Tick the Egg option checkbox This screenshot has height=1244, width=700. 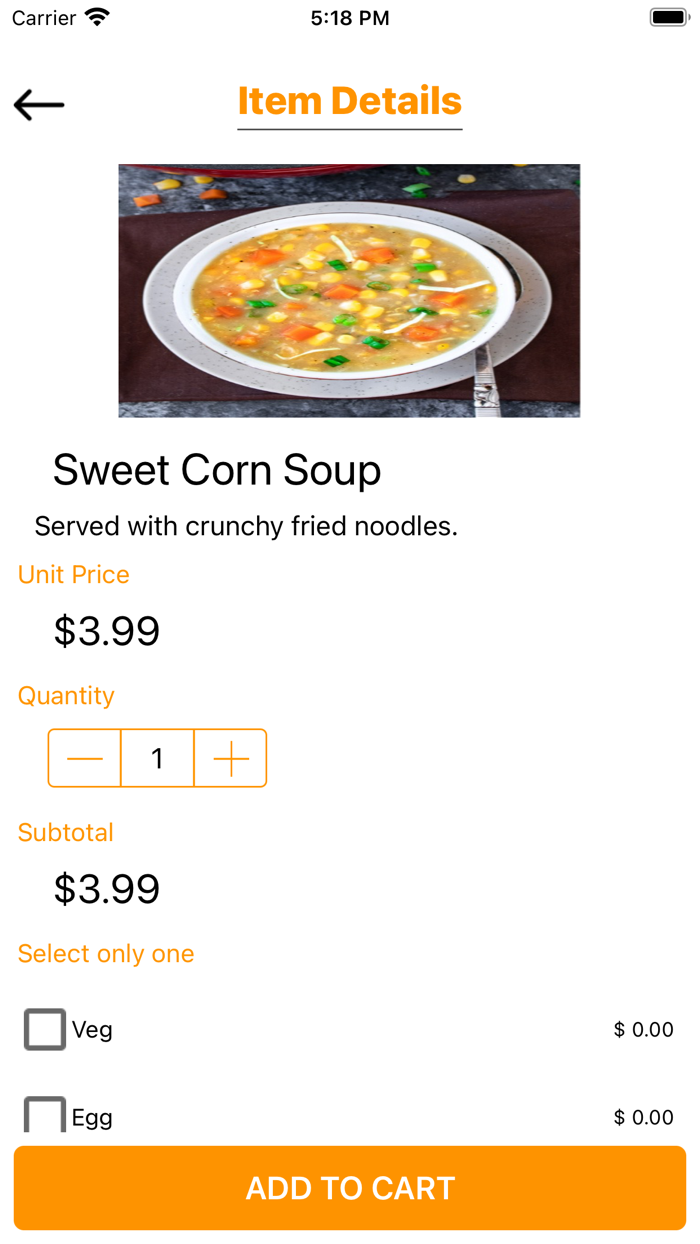(45, 1116)
